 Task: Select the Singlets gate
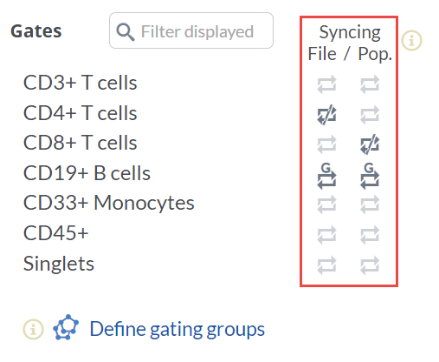tap(59, 264)
